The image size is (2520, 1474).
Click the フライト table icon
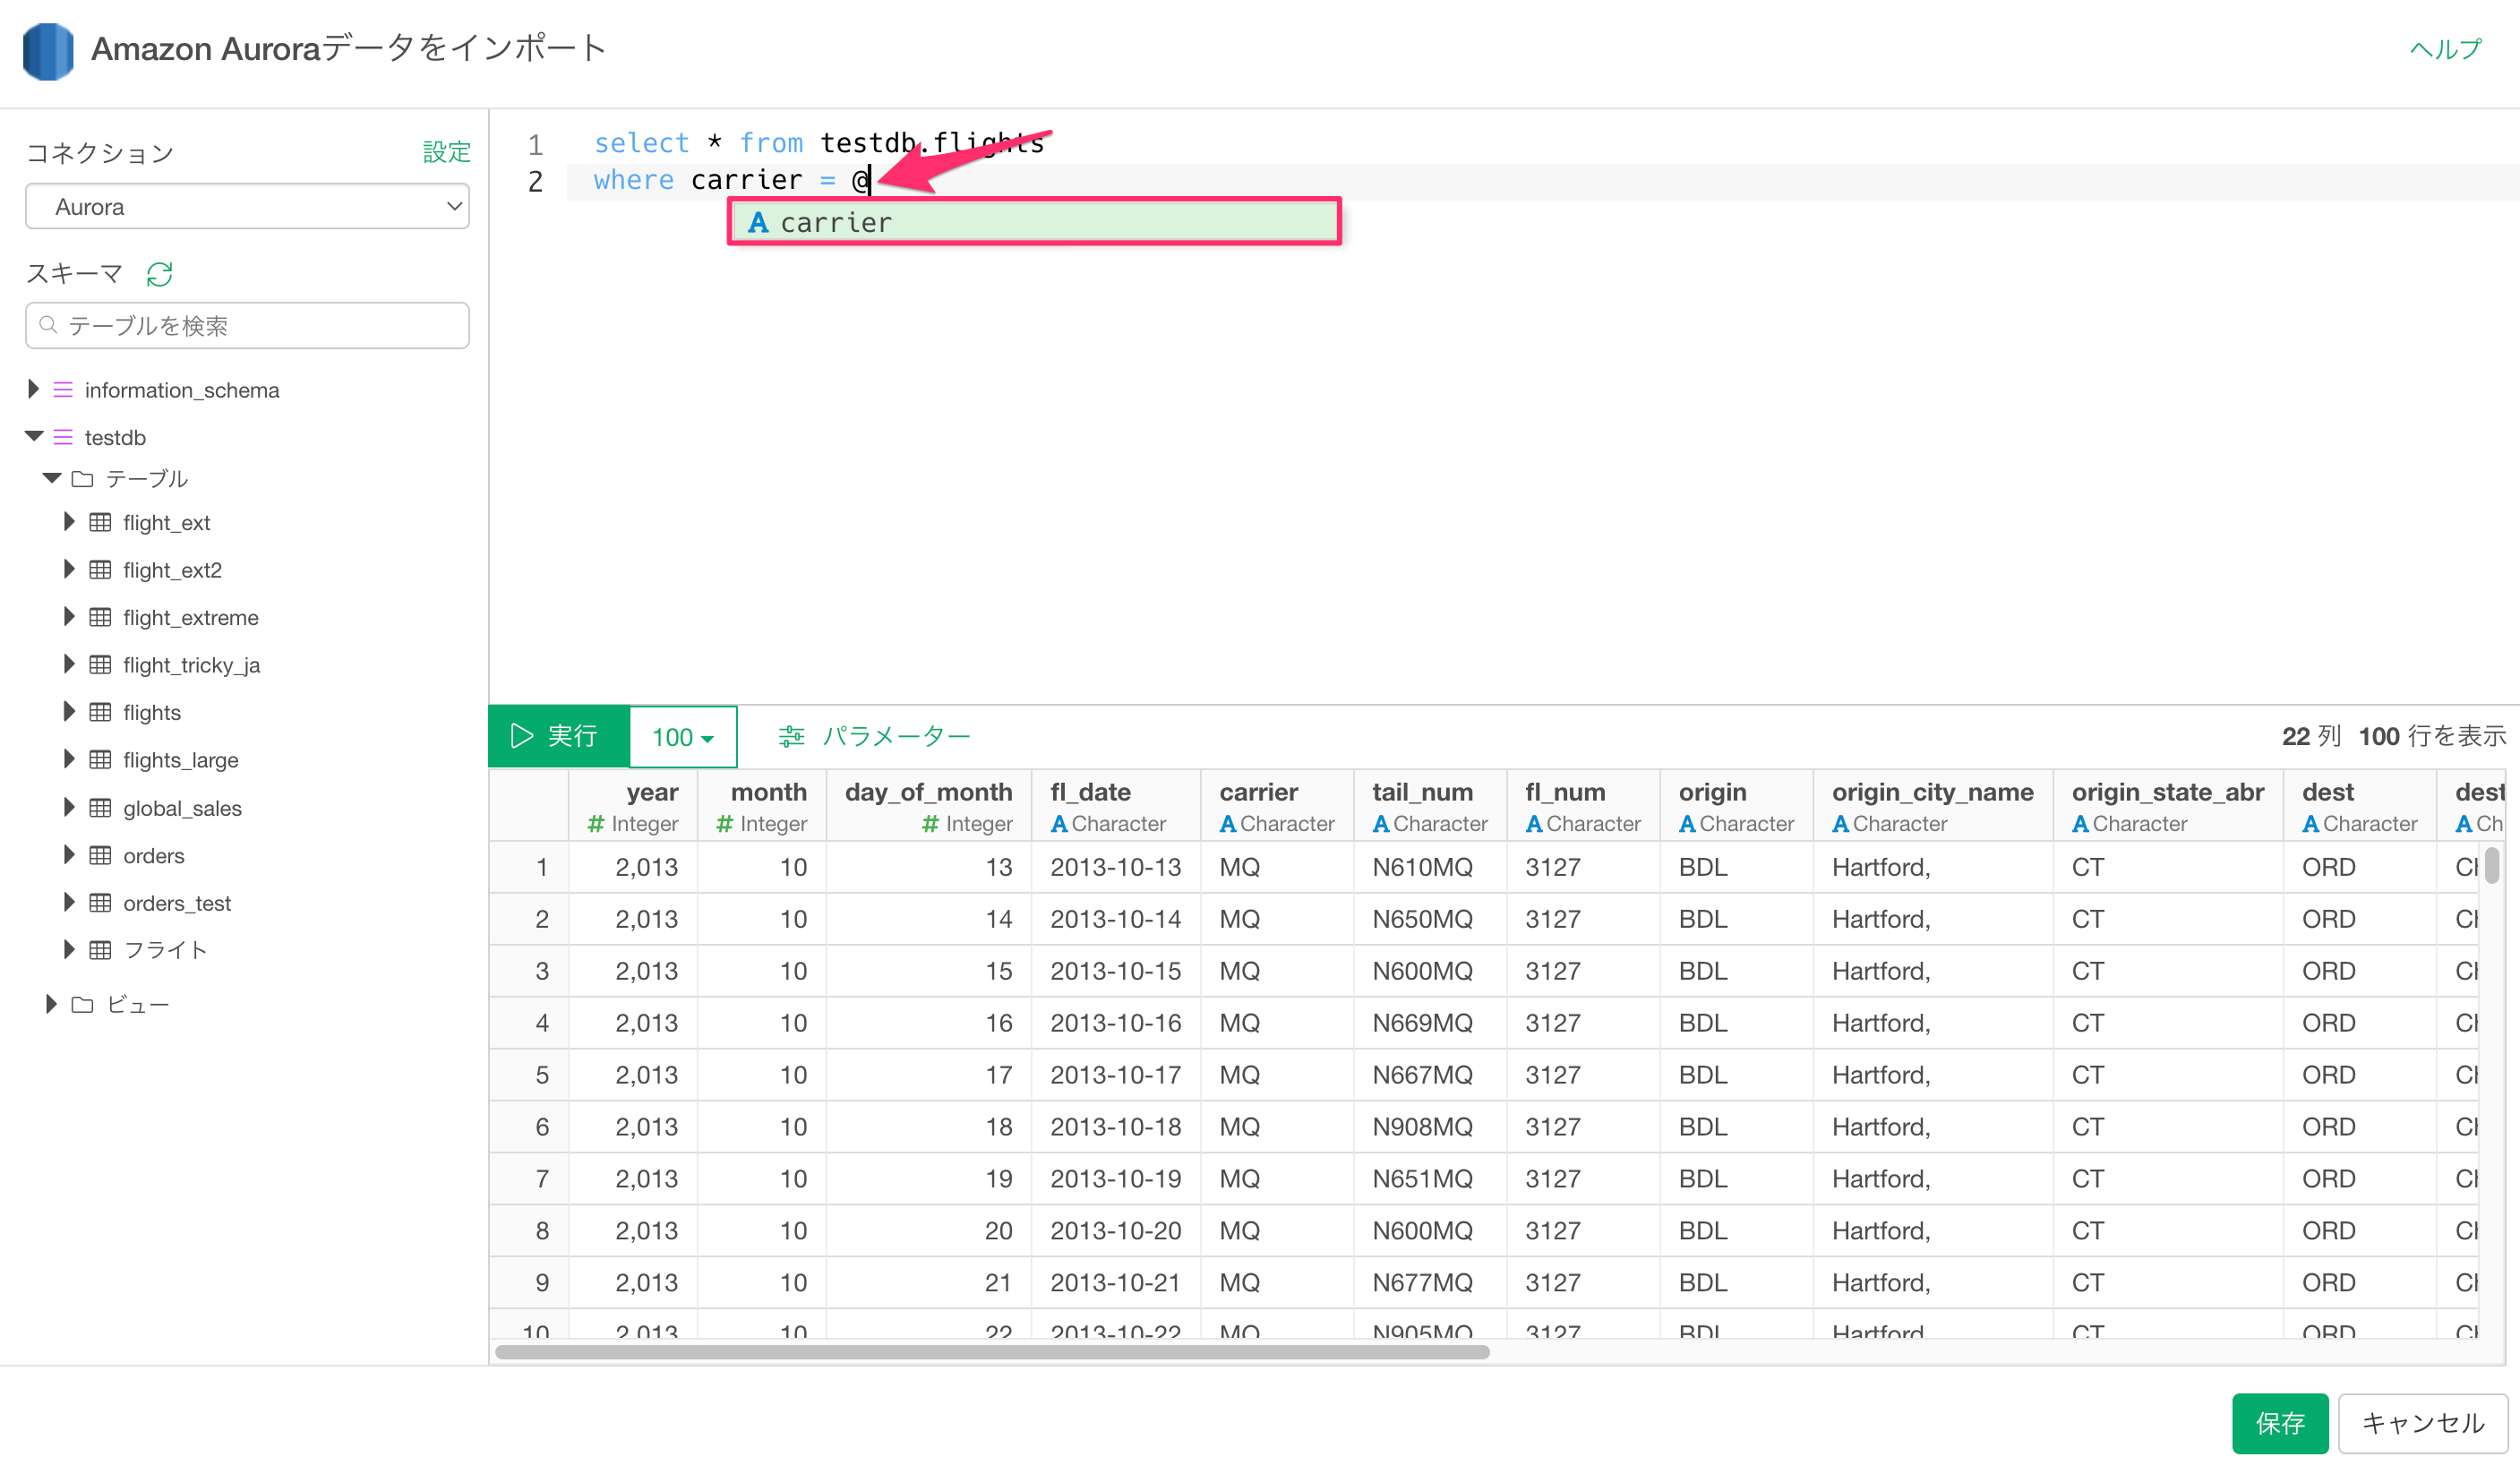[x=100, y=950]
